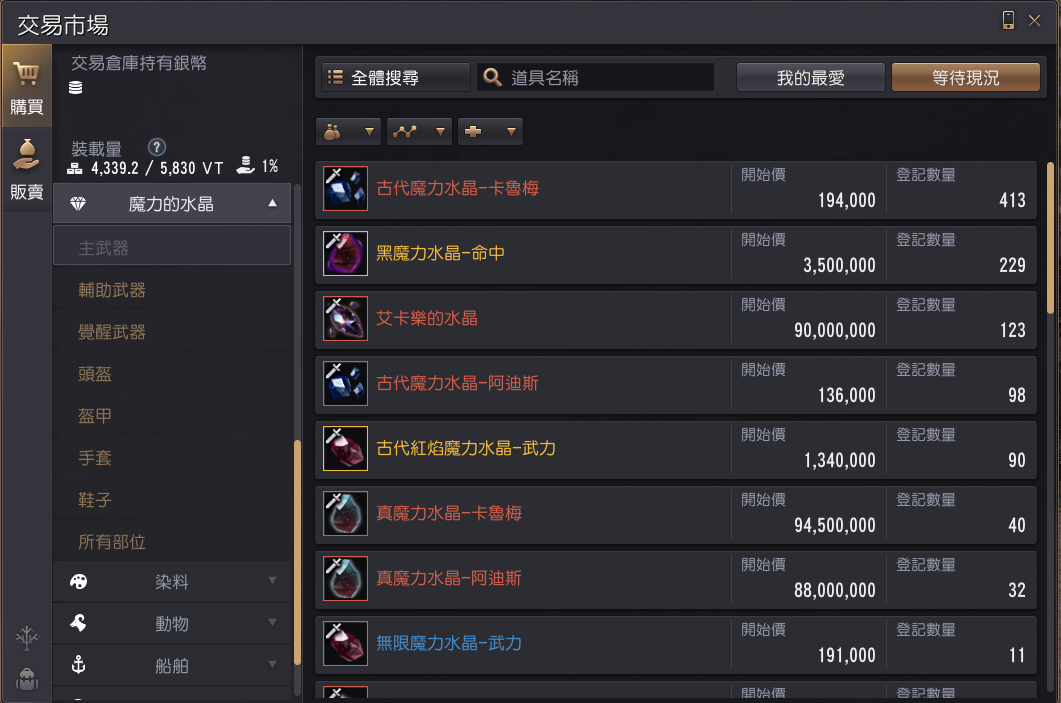Screen dimensions: 1061x703
Task: Collapse the 魔力的水晶 category
Action: [x=172, y=204]
